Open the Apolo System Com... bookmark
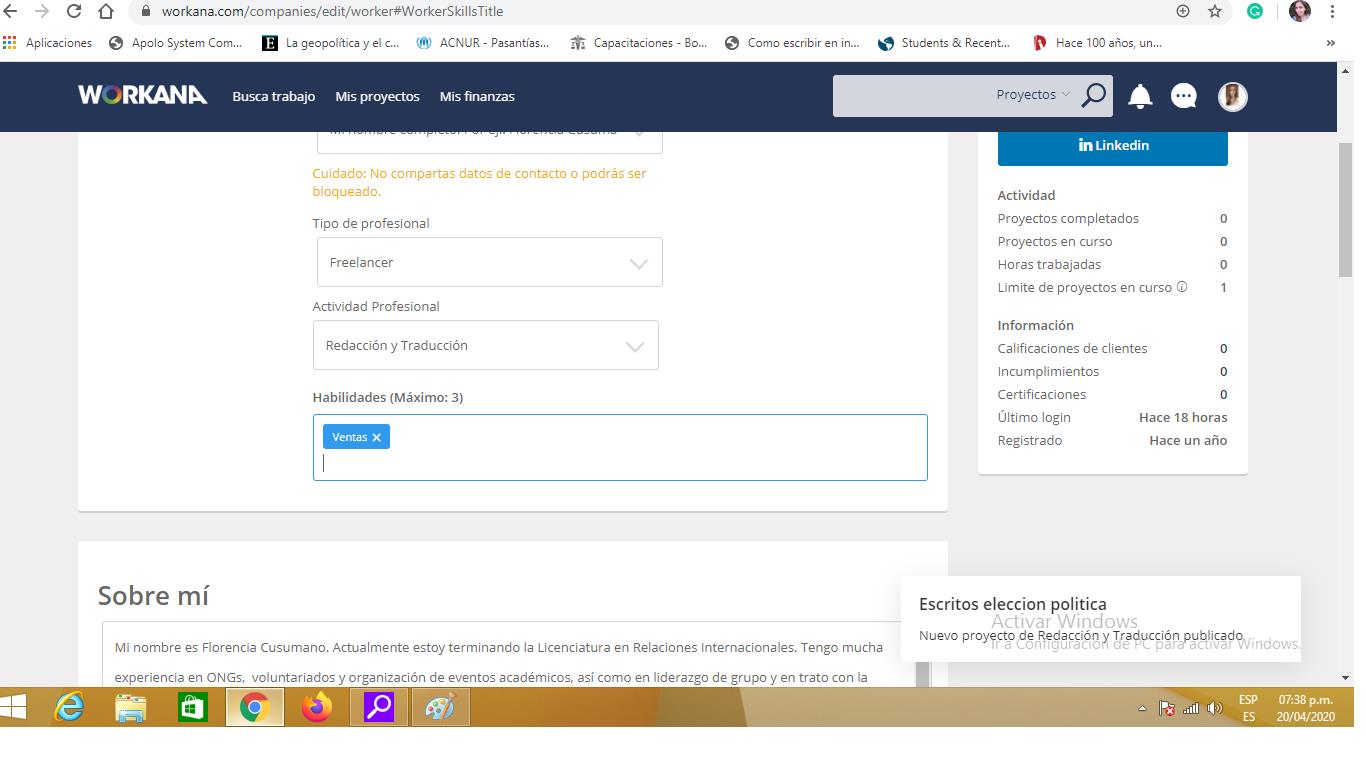Screen dimensions: 1366x768 [175, 43]
